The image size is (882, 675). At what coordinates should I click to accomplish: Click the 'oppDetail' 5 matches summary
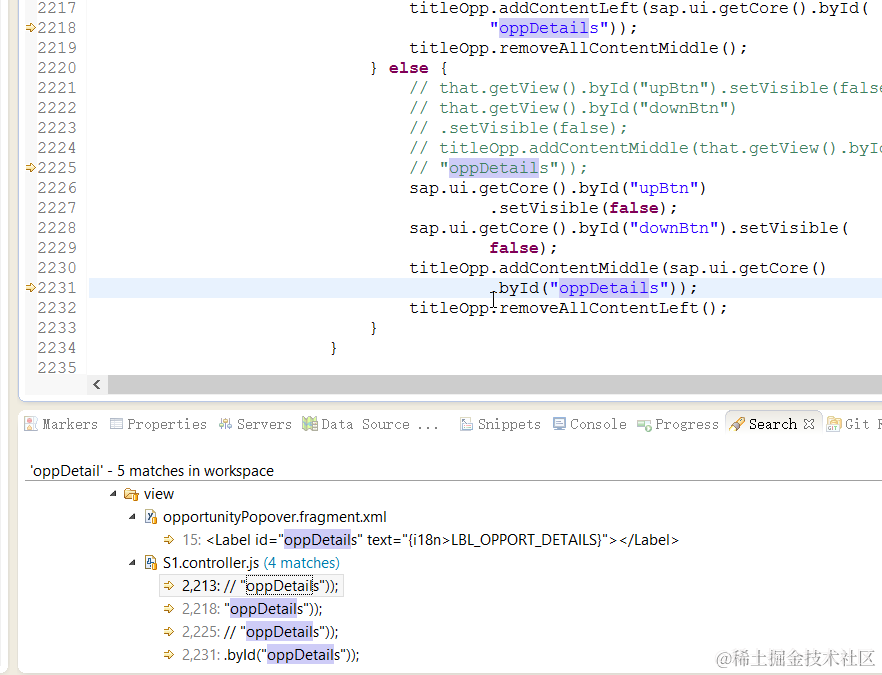click(x=152, y=471)
